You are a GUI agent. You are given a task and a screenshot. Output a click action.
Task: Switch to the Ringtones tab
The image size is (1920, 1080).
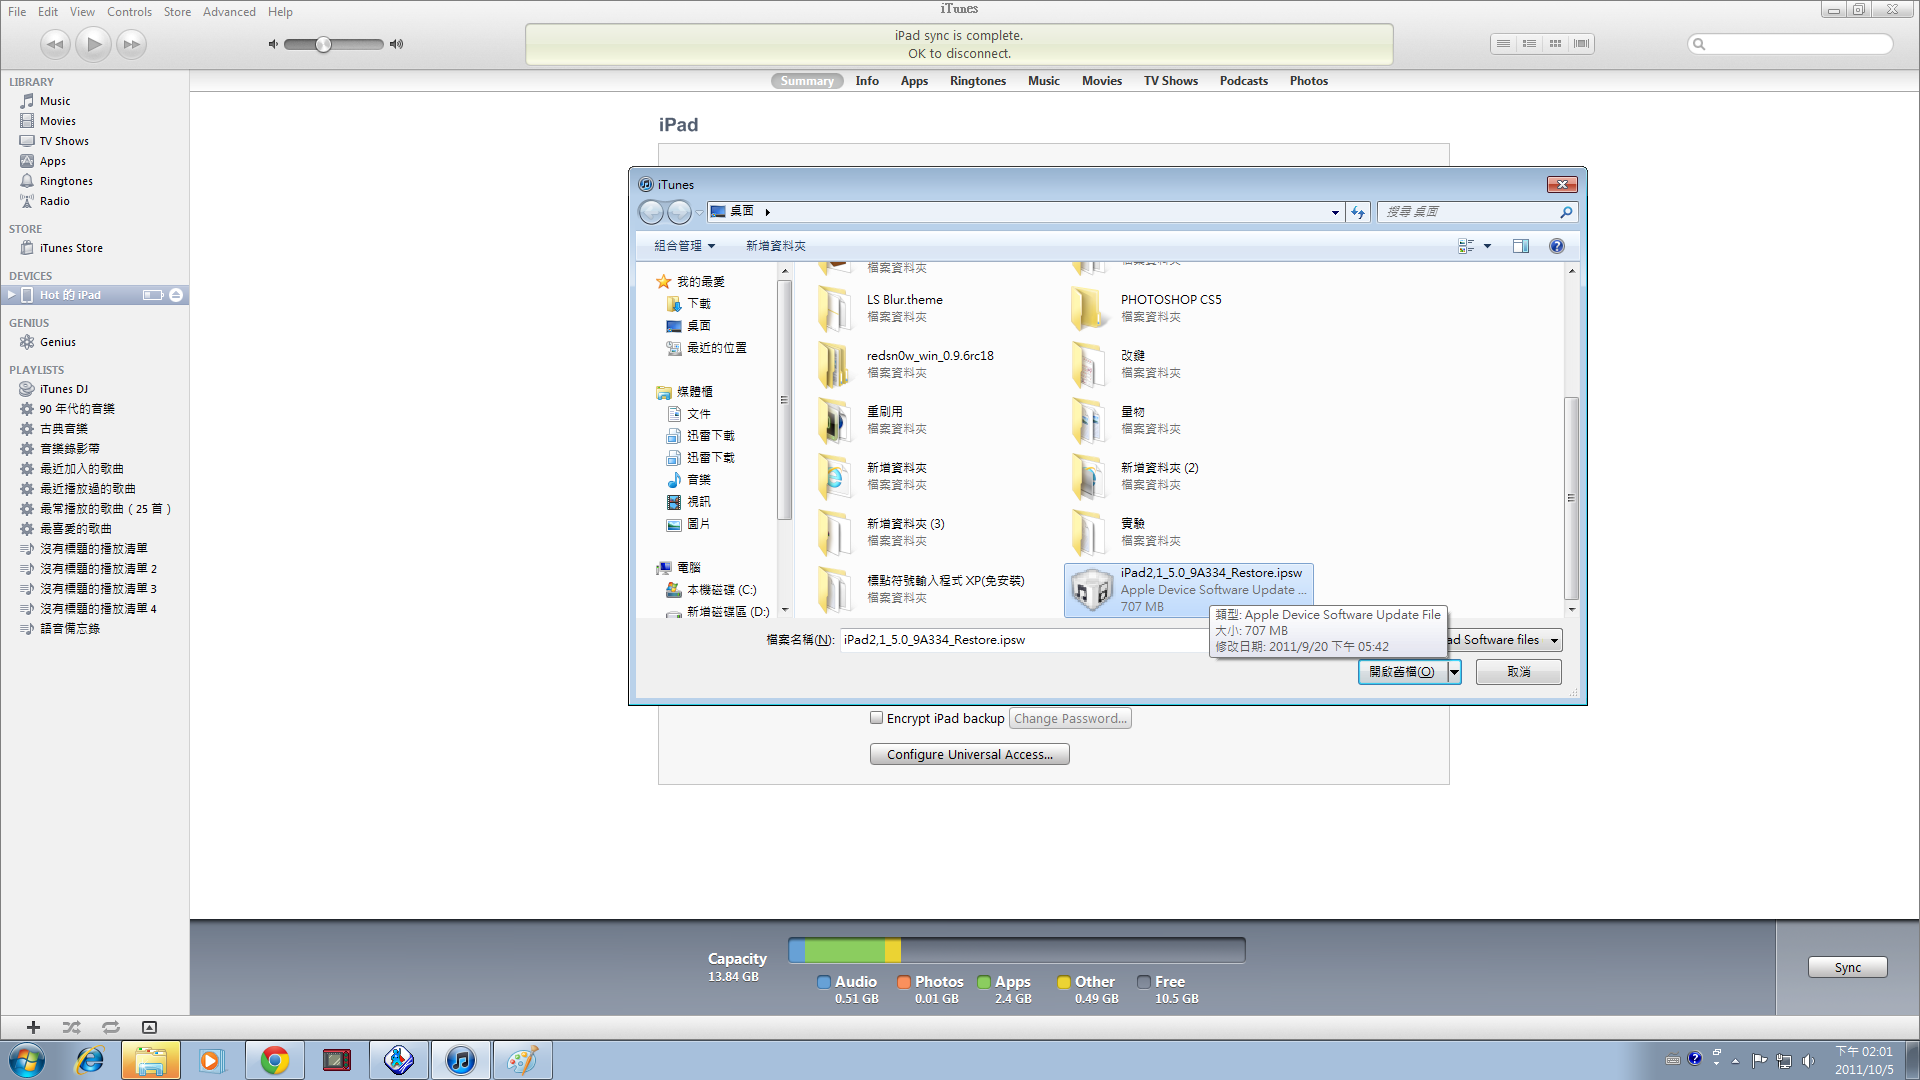click(x=978, y=81)
